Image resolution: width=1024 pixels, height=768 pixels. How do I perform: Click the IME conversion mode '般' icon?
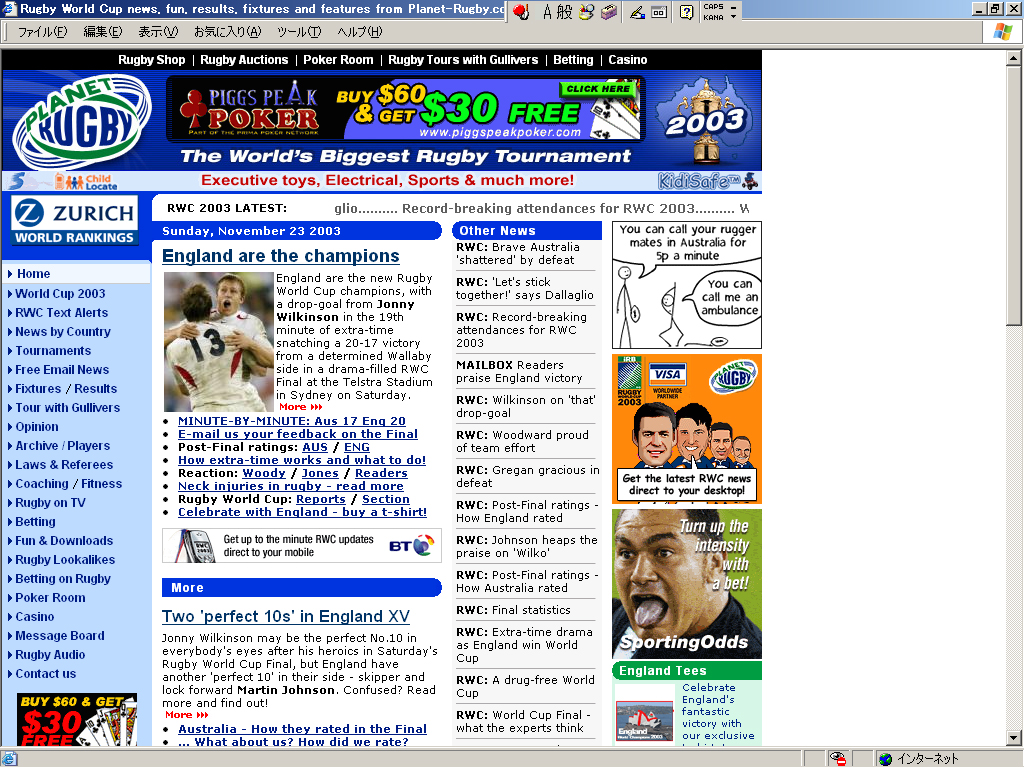tap(564, 12)
